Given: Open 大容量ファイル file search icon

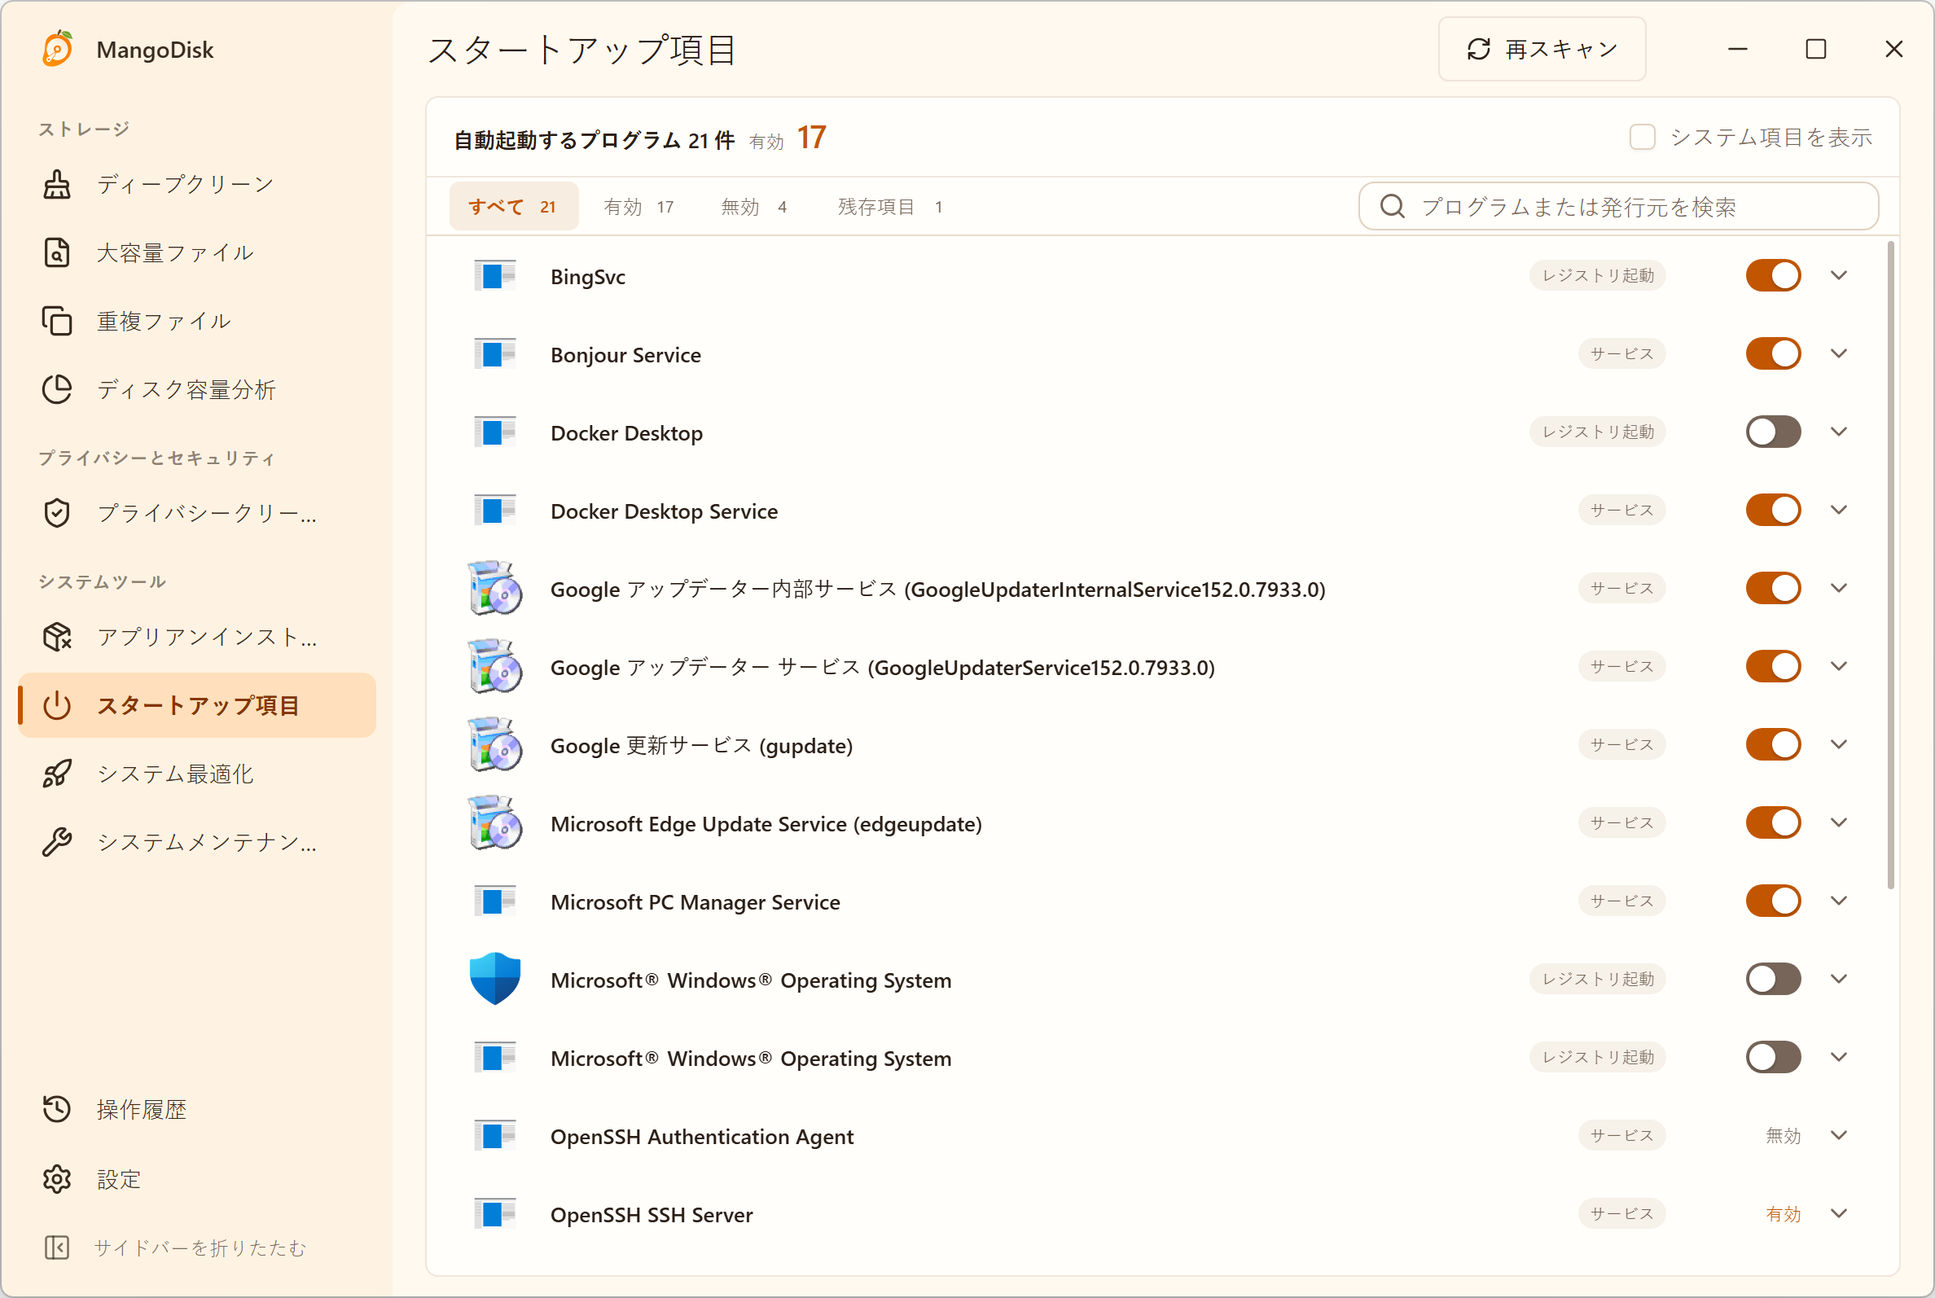Looking at the screenshot, I should [57, 253].
